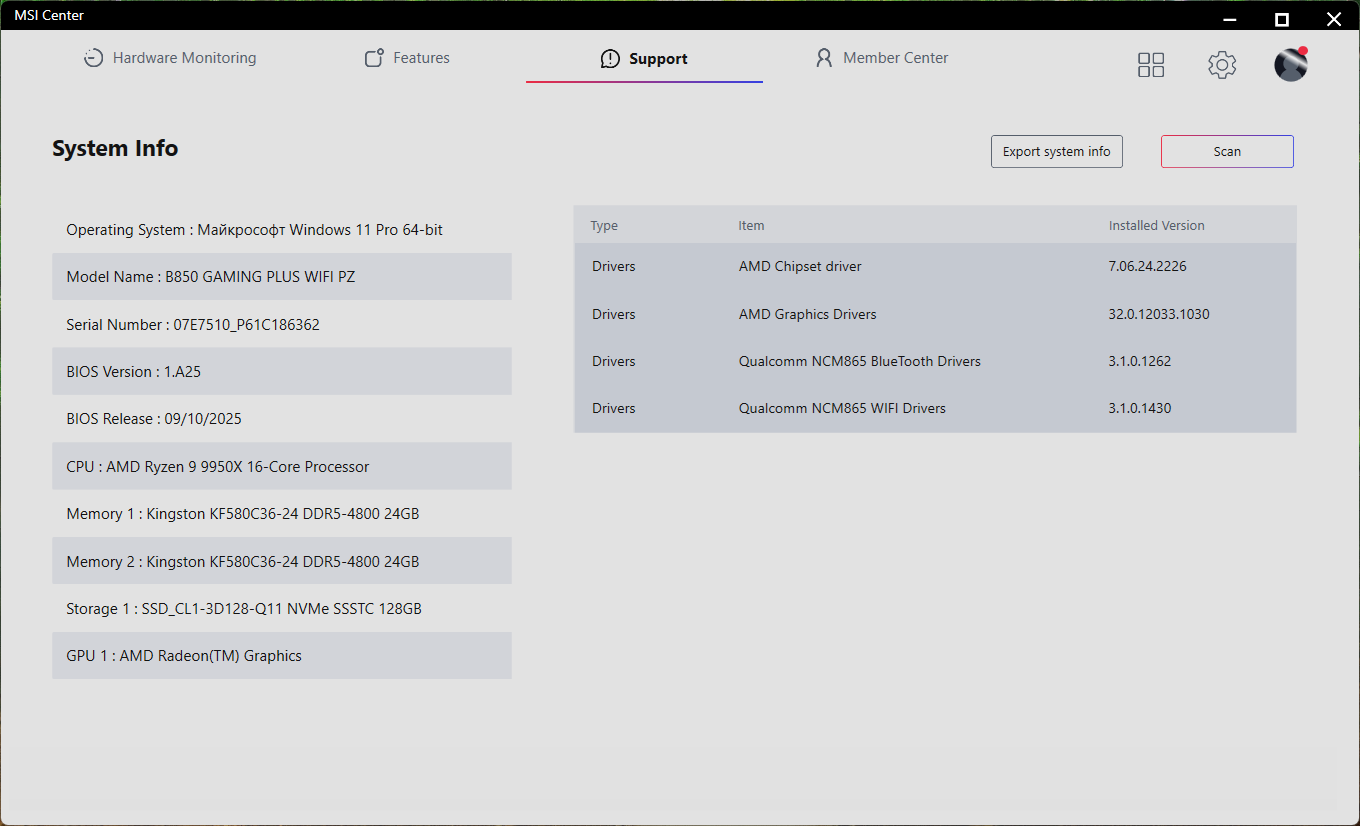This screenshot has width=1360, height=826.
Task: Select the AMD Chipset driver row
Action: [935, 267]
